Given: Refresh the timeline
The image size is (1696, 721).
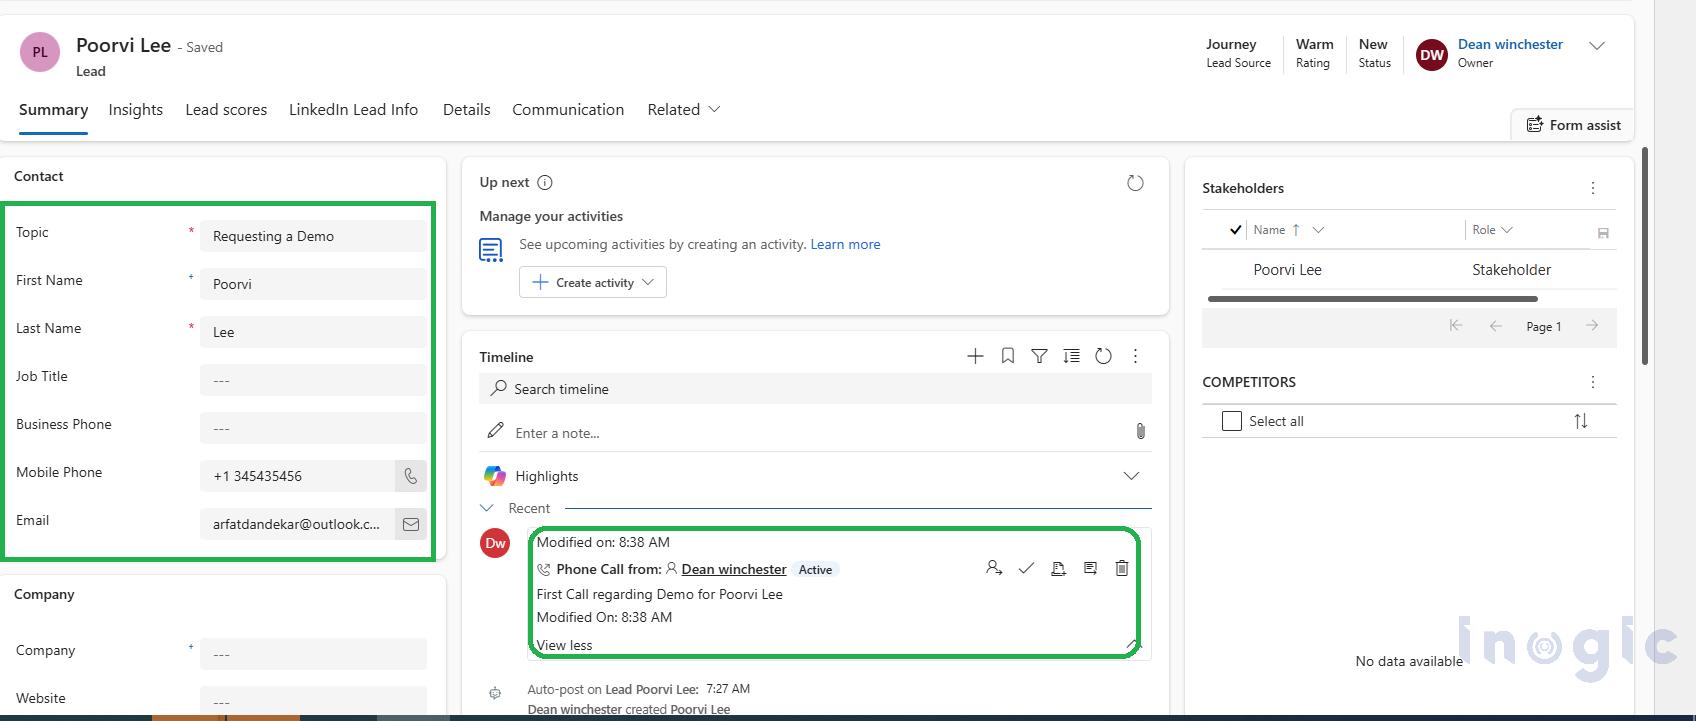Looking at the screenshot, I should [1103, 356].
